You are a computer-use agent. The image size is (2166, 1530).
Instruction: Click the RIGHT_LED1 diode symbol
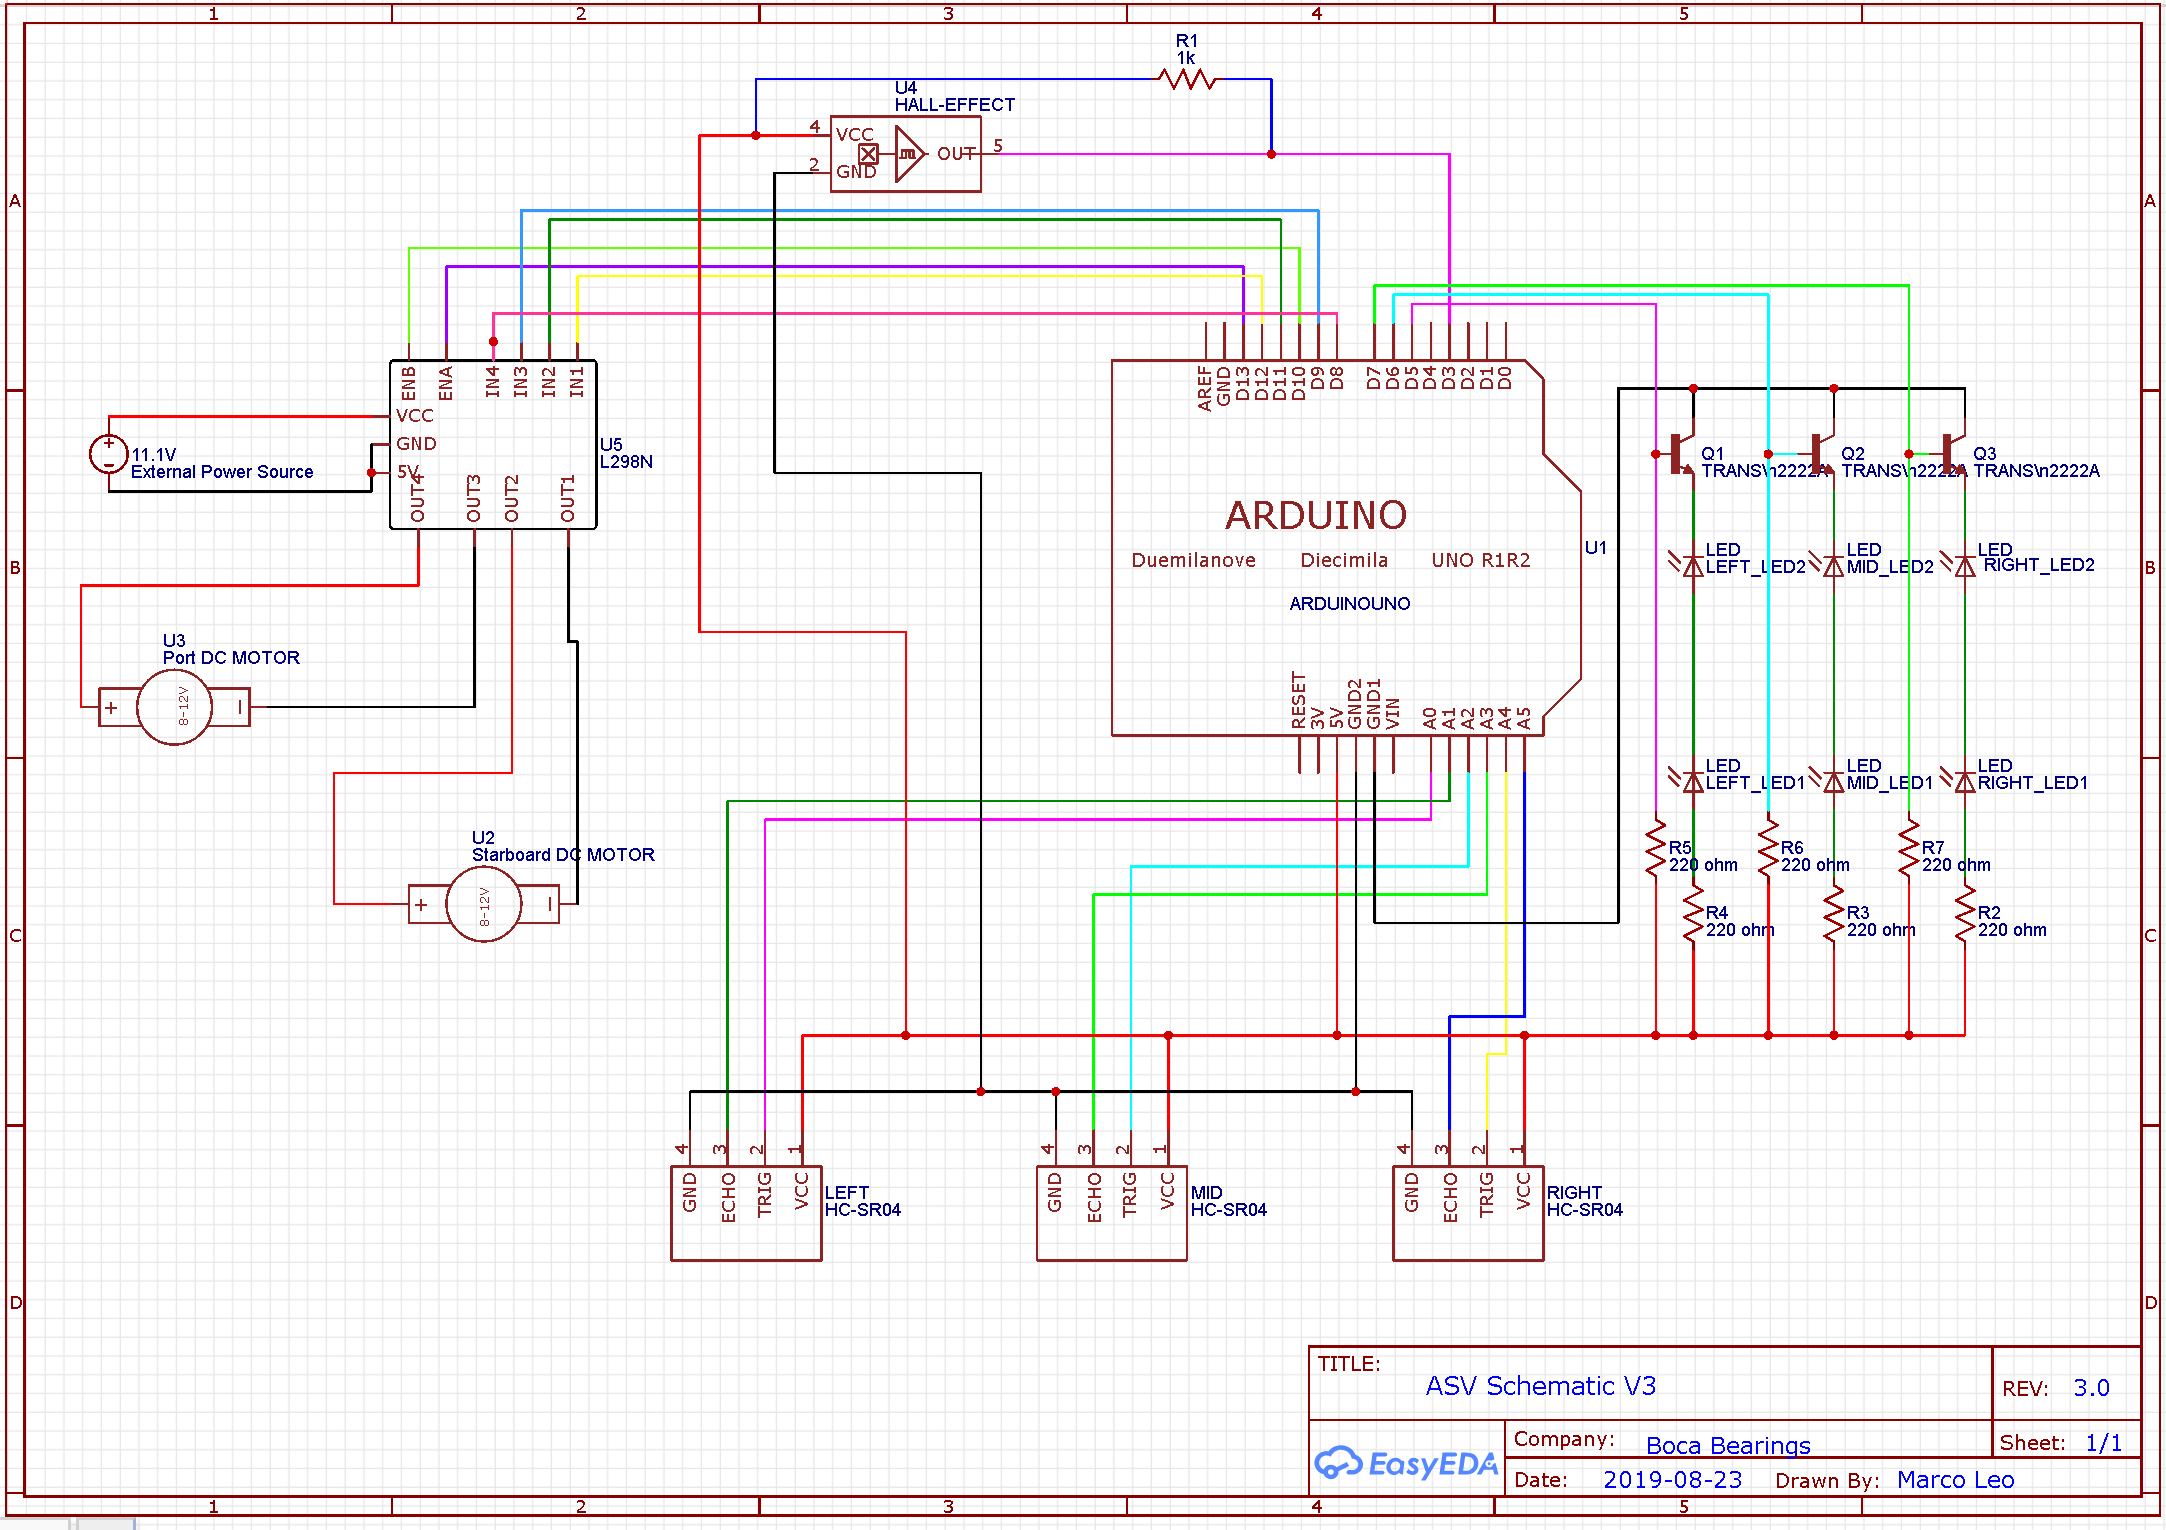pos(1964,782)
